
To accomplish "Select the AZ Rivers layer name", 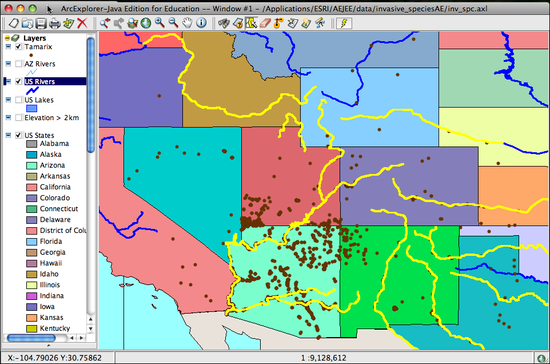I will coord(40,64).
